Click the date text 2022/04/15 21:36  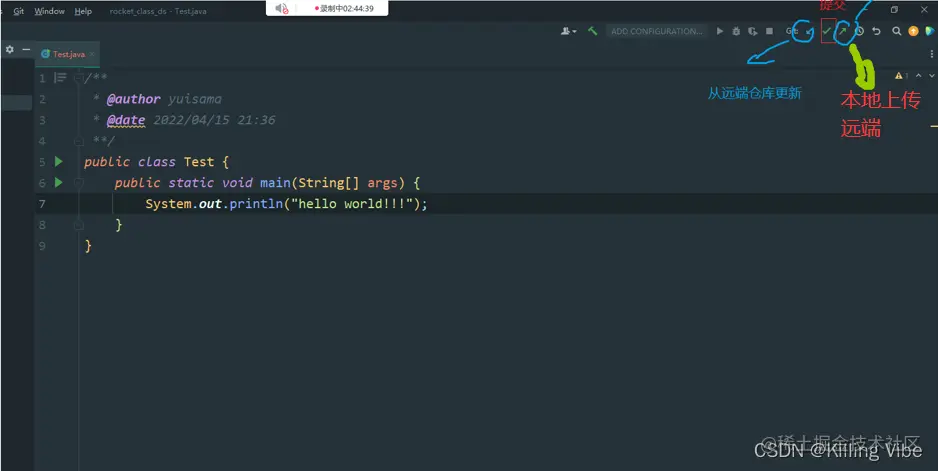pos(214,120)
